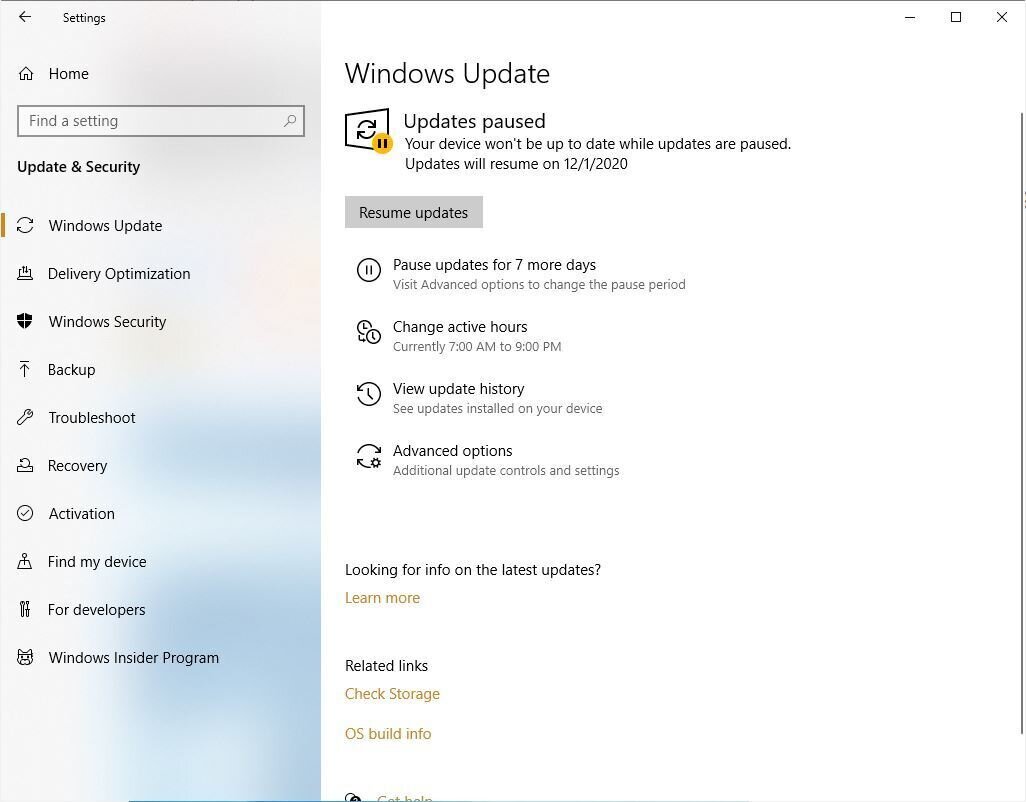Click 'See updates installed on your device' text
1026x802 pixels.
point(497,409)
